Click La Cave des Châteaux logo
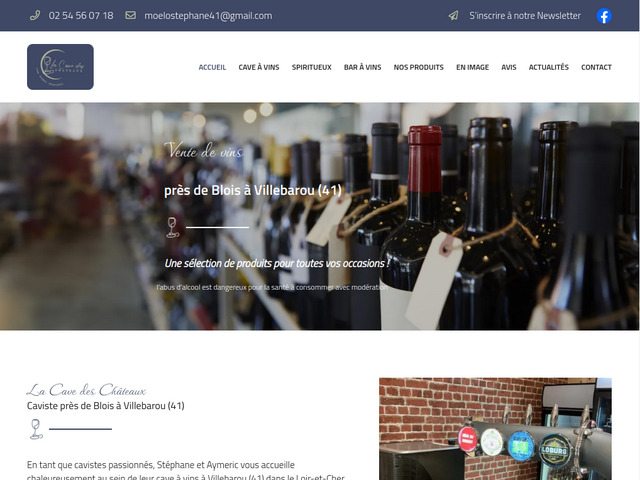Viewport: 640px width, 480px height. click(60, 67)
